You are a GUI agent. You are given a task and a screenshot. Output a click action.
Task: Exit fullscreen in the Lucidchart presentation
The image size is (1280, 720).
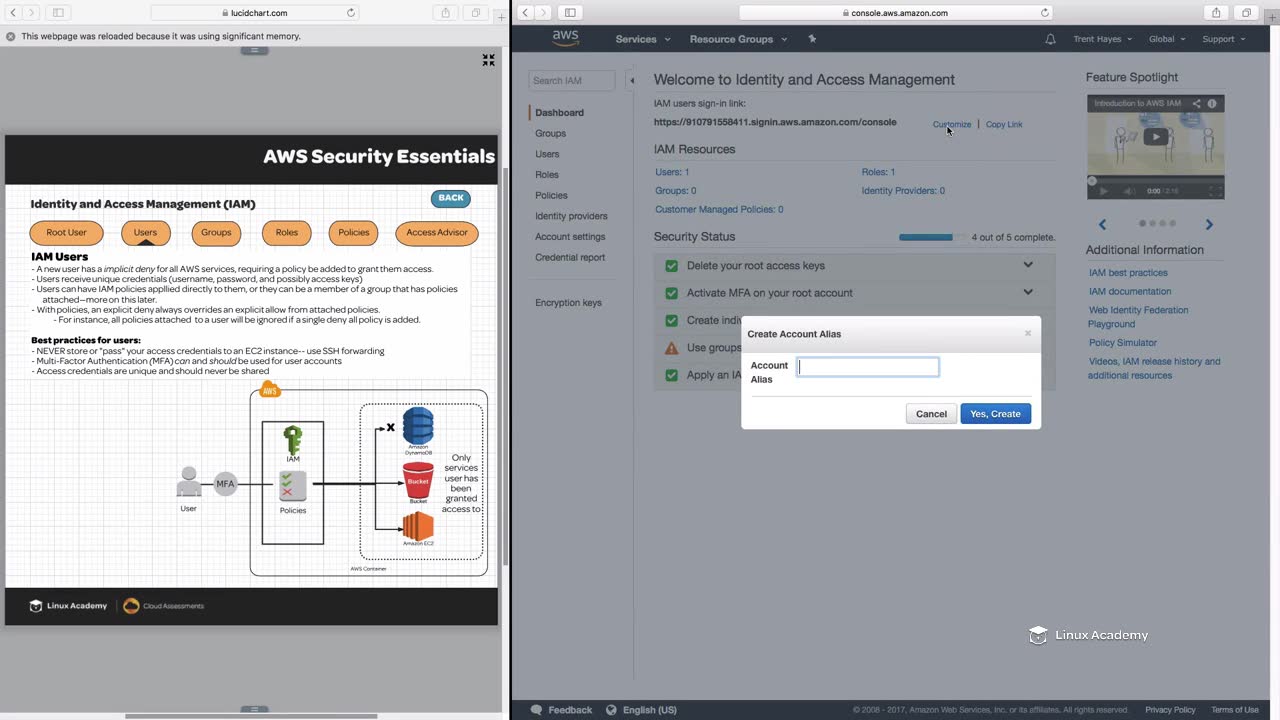[488, 60]
